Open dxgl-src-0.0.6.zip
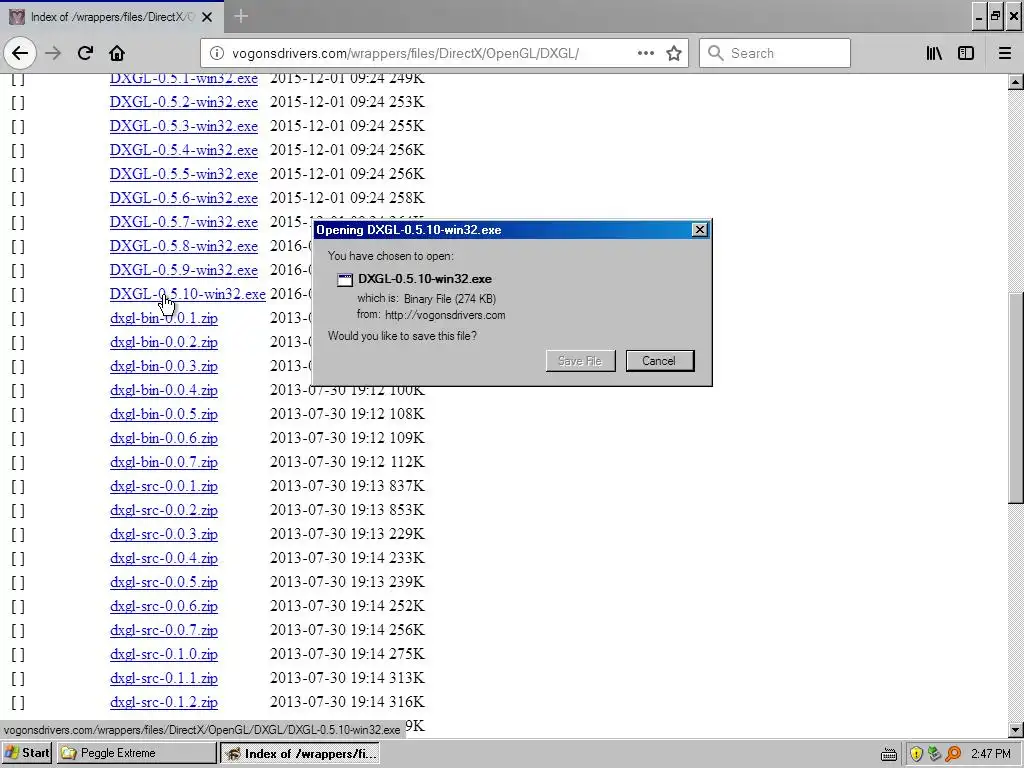The image size is (1024, 768). 164,606
